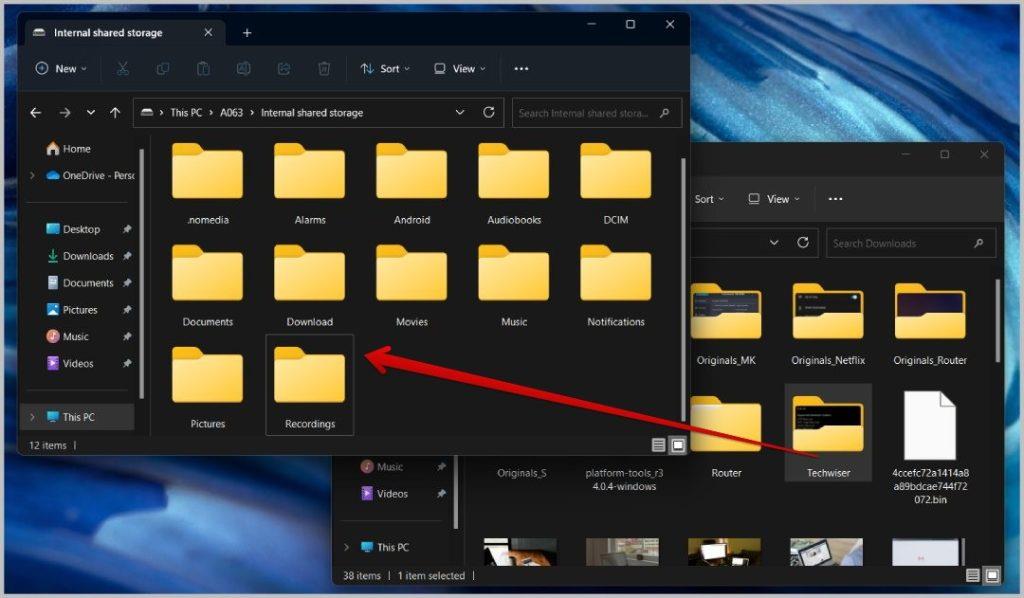Expand address history dropdown in Downloads window
Image resolution: width=1024 pixels, height=598 pixels.
(774, 243)
